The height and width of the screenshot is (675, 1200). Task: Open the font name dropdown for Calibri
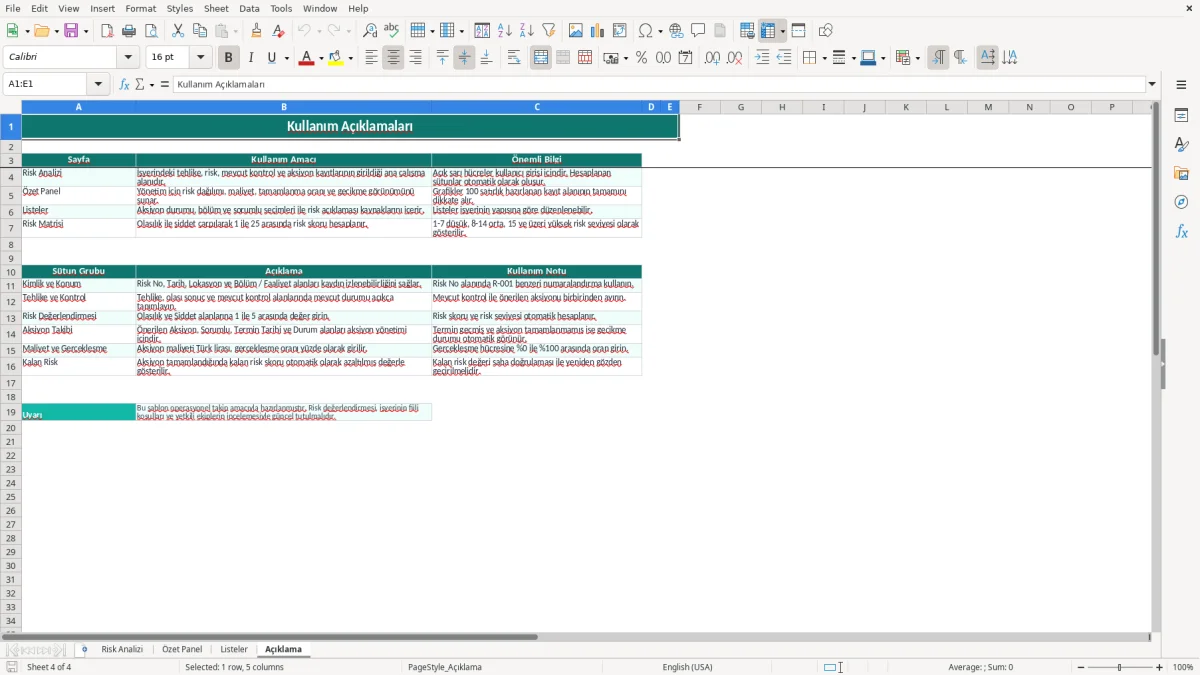tap(128, 58)
